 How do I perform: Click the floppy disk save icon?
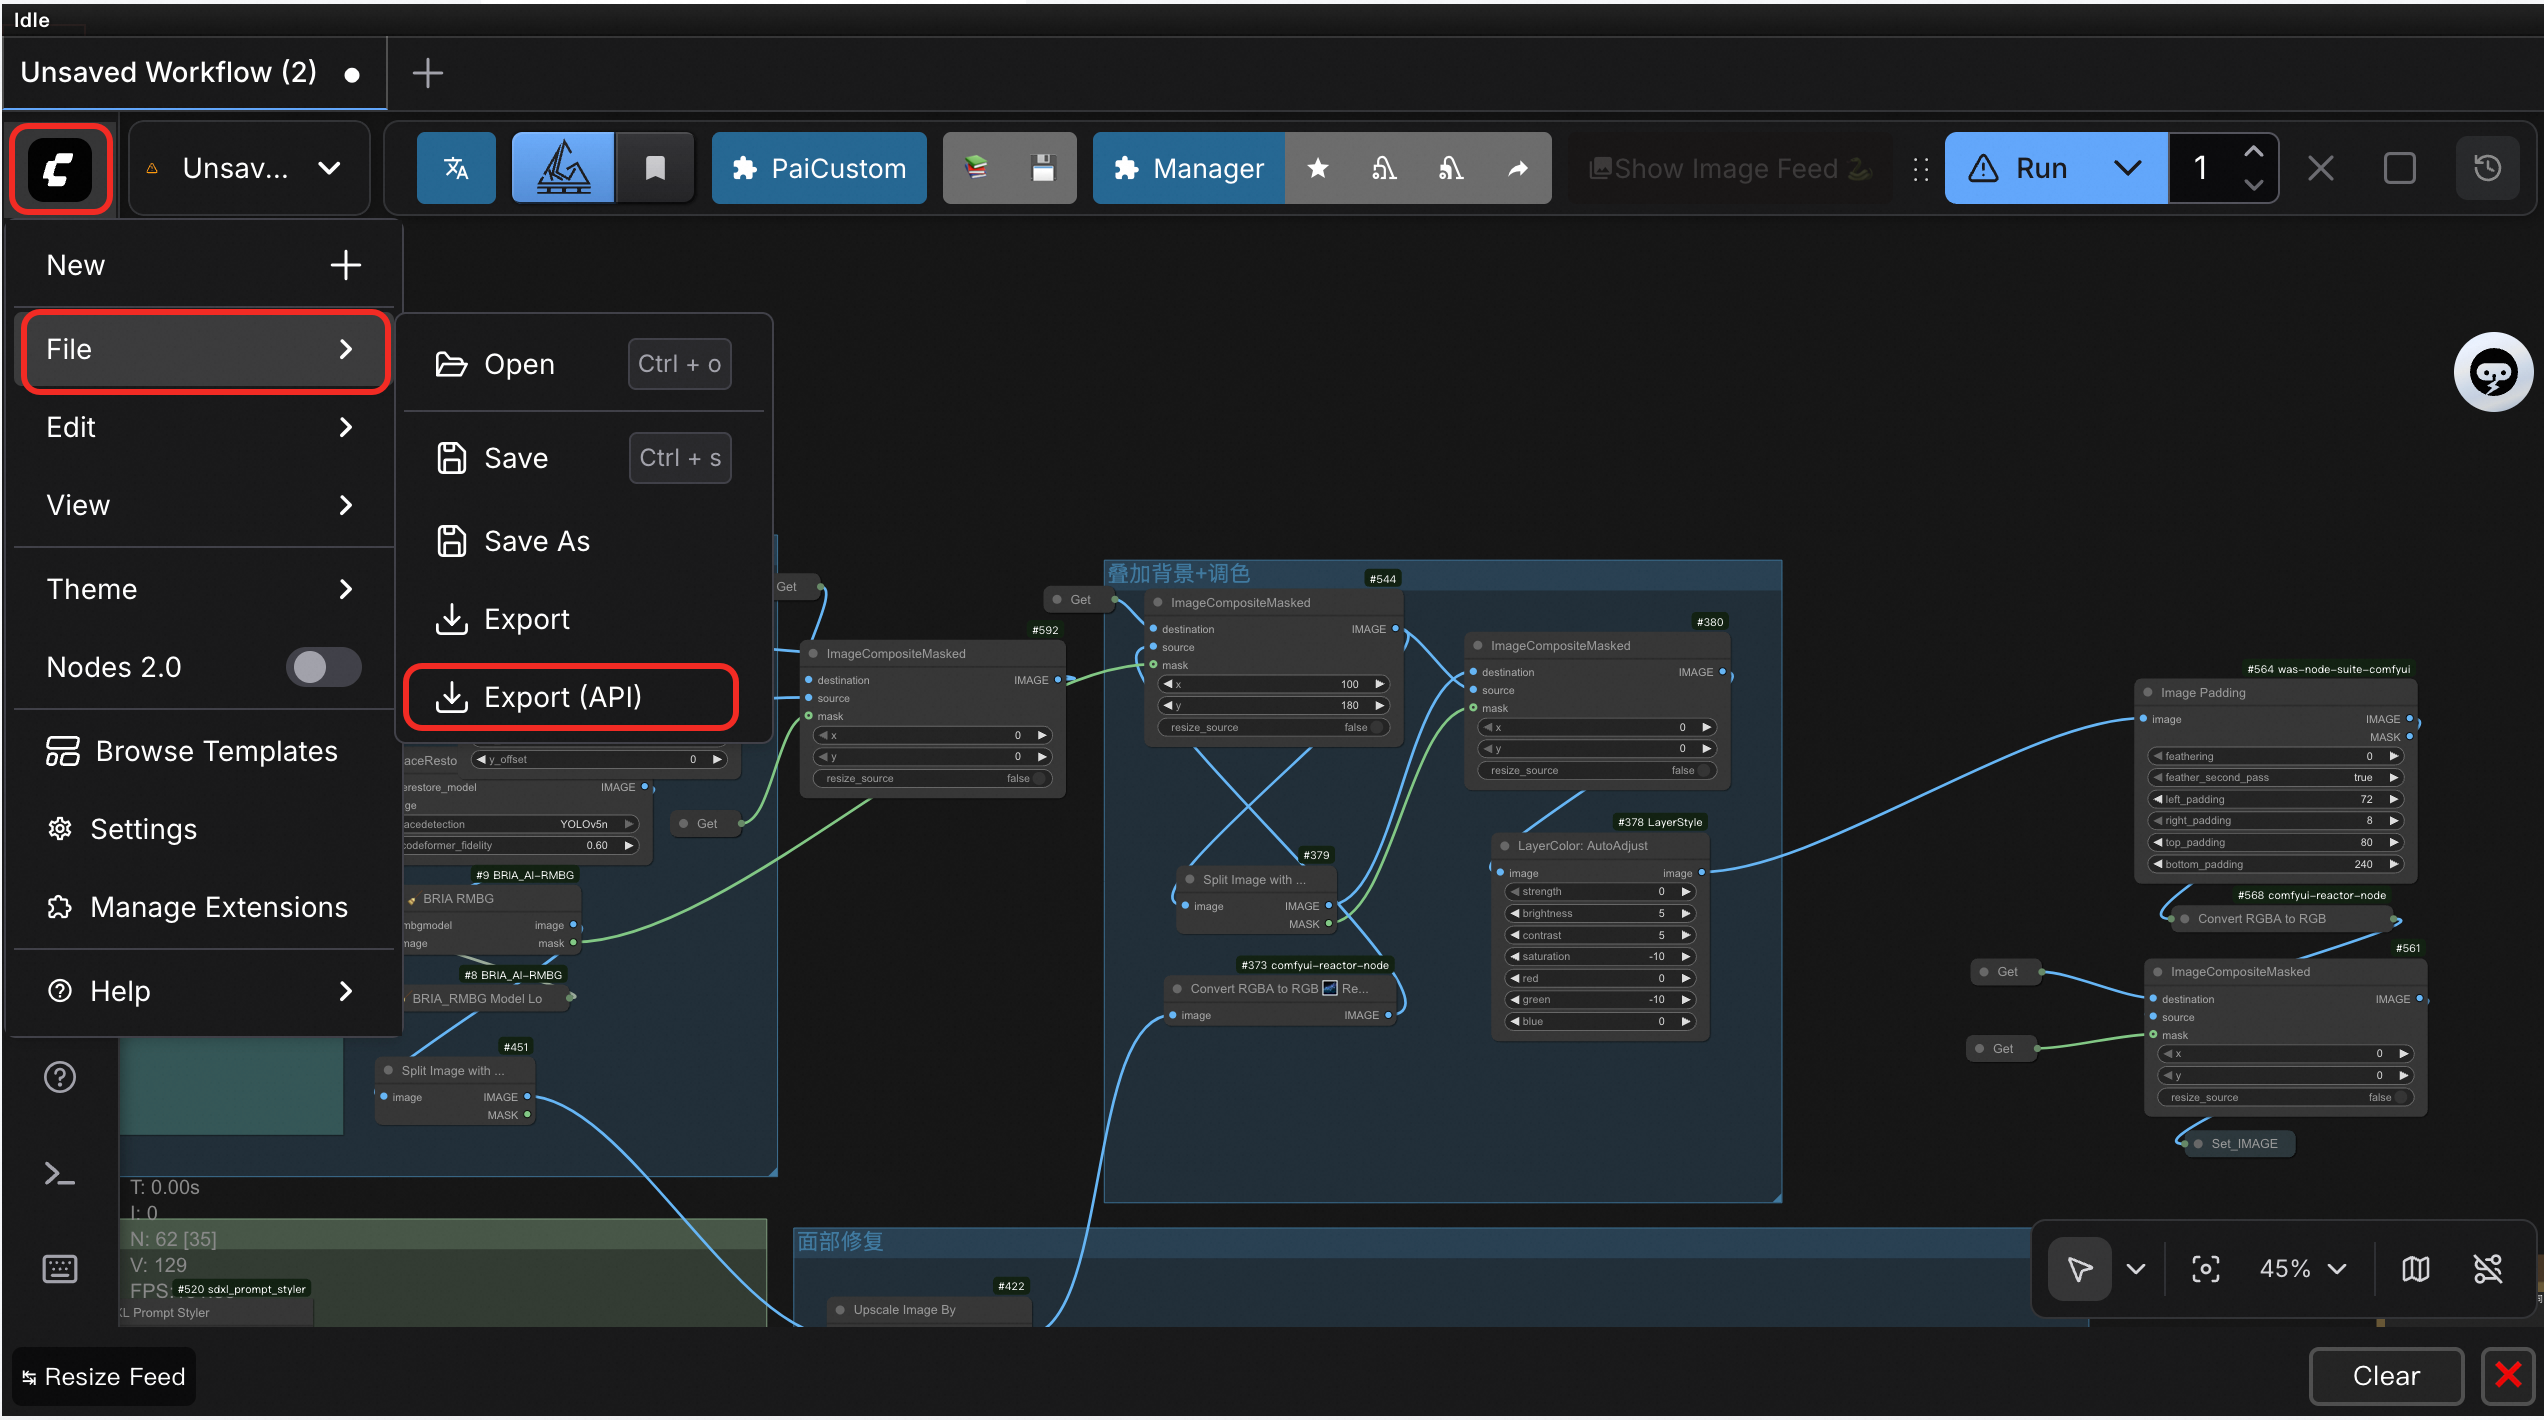[x=1043, y=169]
